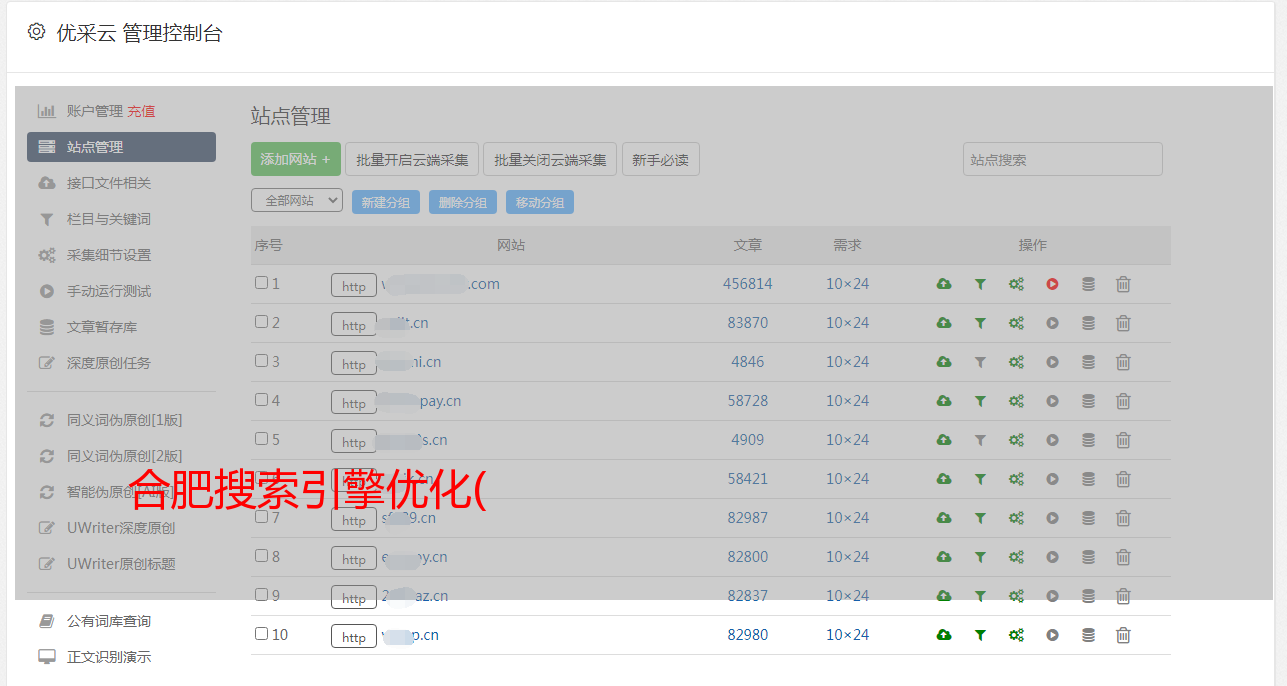The width and height of the screenshot is (1287, 686).
Task: Check the checkbox for row 10
Action: (x=261, y=634)
